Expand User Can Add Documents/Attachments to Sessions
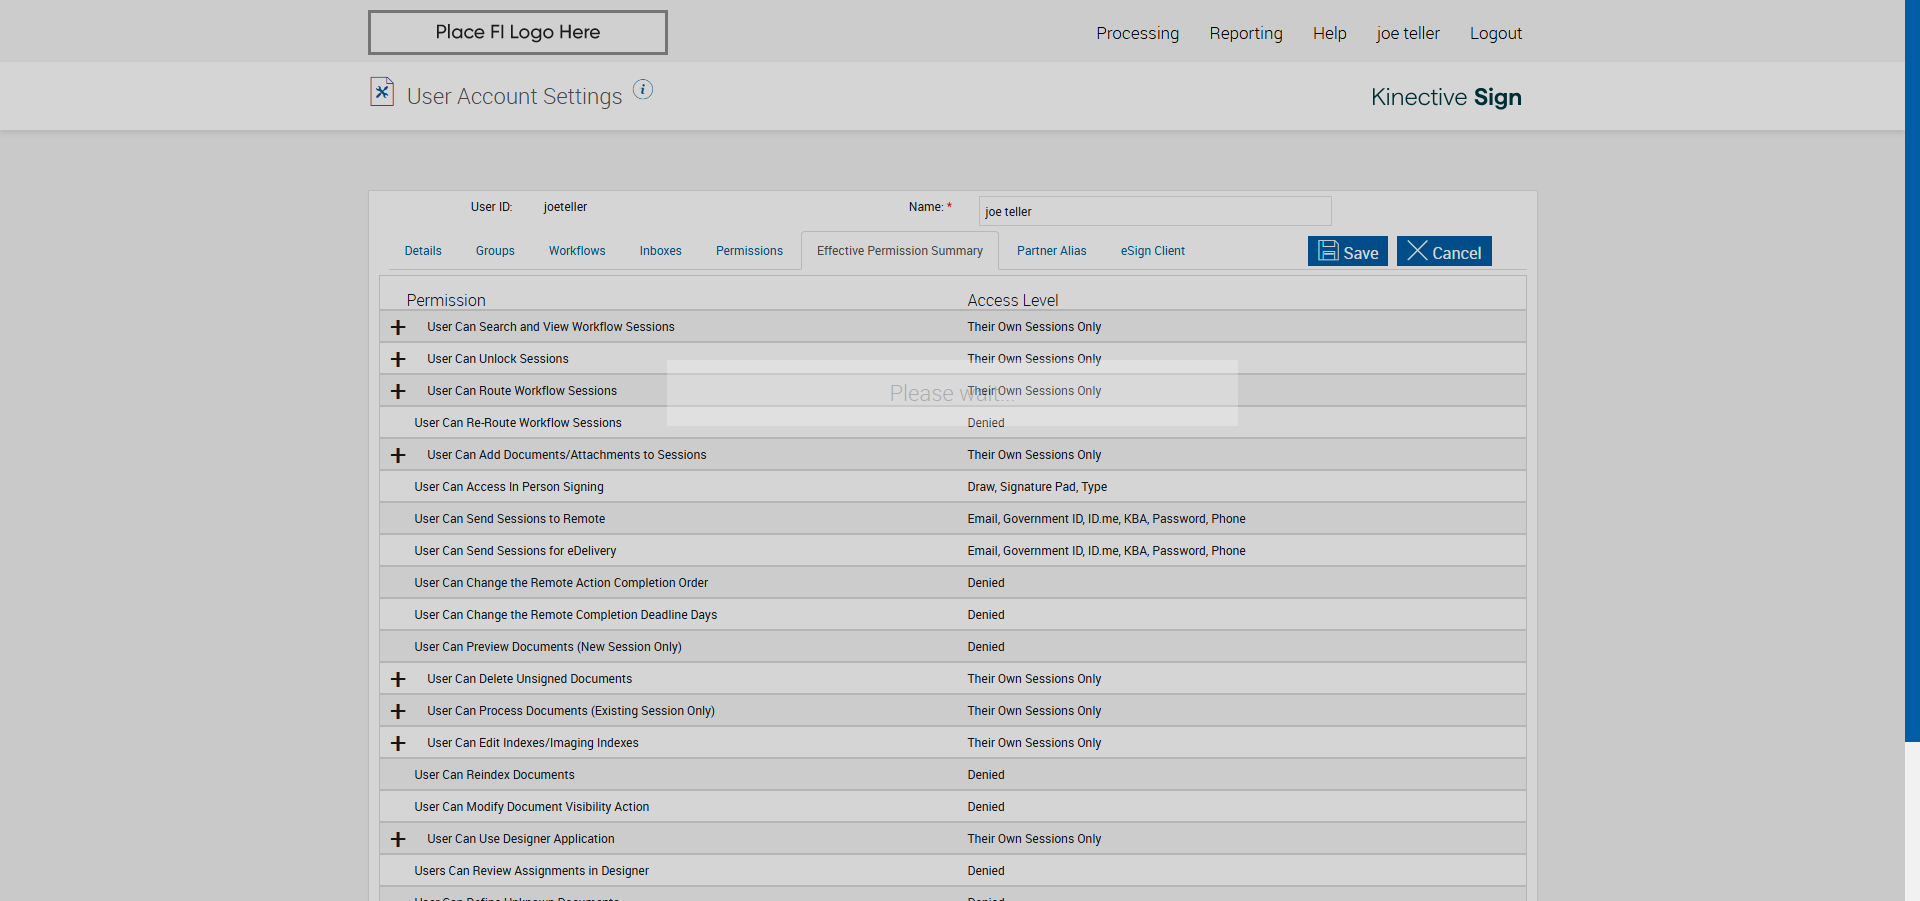1920x901 pixels. click(398, 456)
